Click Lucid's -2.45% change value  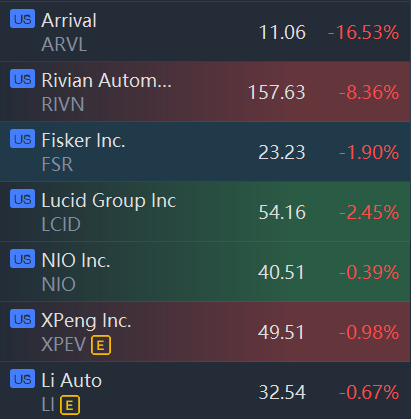[x=369, y=212]
